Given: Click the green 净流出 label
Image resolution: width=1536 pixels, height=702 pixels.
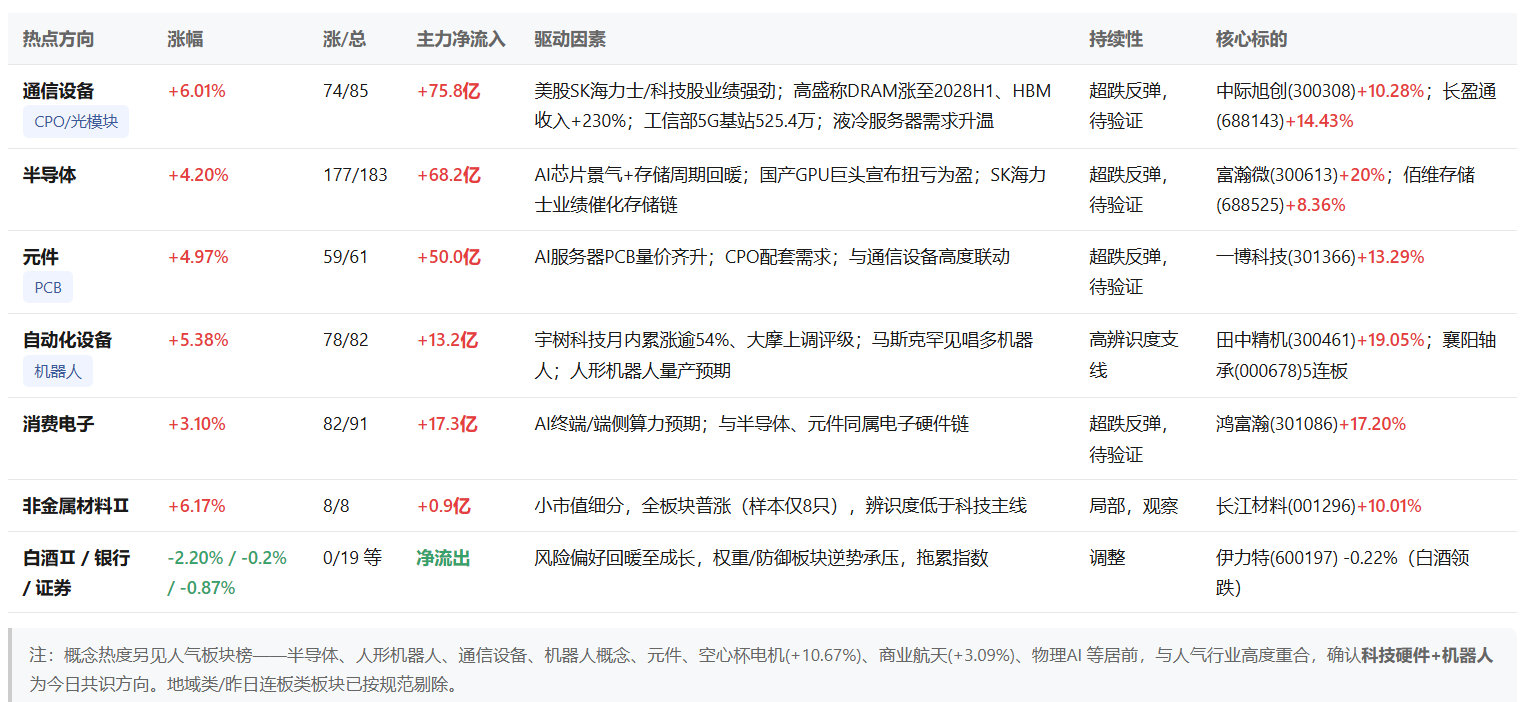Looking at the screenshot, I should 443,558.
